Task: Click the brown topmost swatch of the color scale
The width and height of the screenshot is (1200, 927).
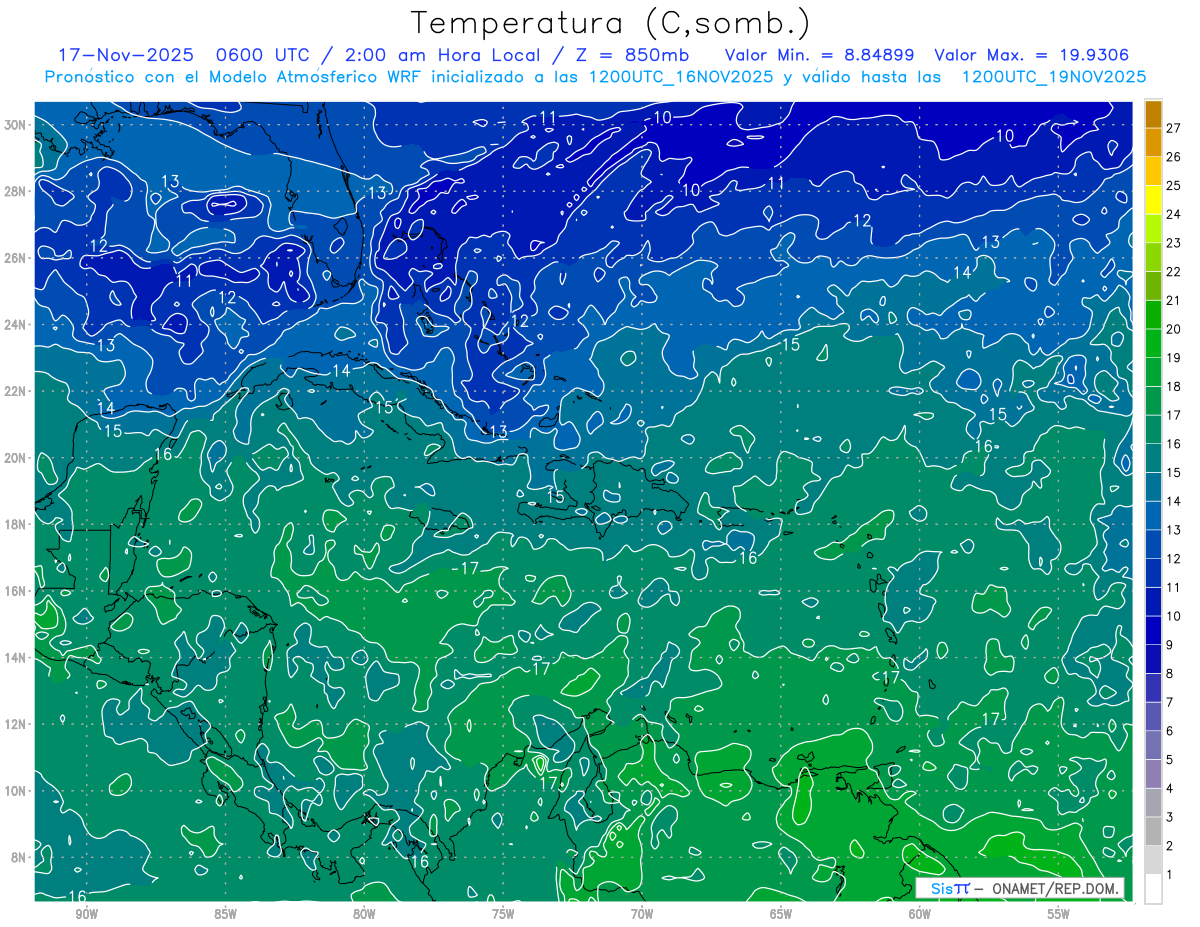Action: click(x=1154, y=113)
